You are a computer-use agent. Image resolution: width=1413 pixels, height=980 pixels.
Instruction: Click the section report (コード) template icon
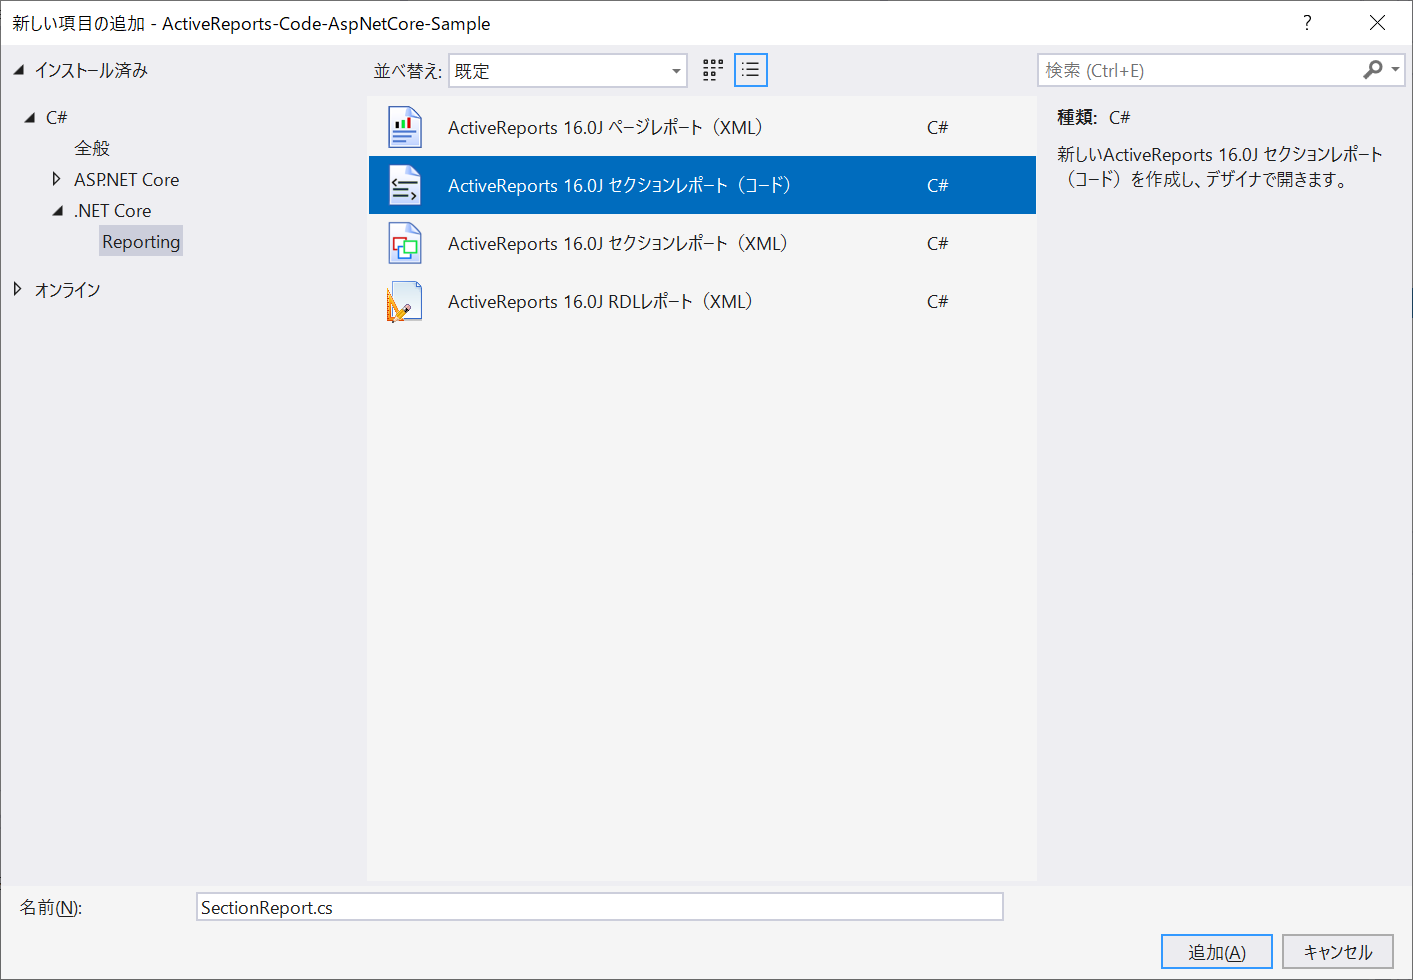tap(405, 185)
